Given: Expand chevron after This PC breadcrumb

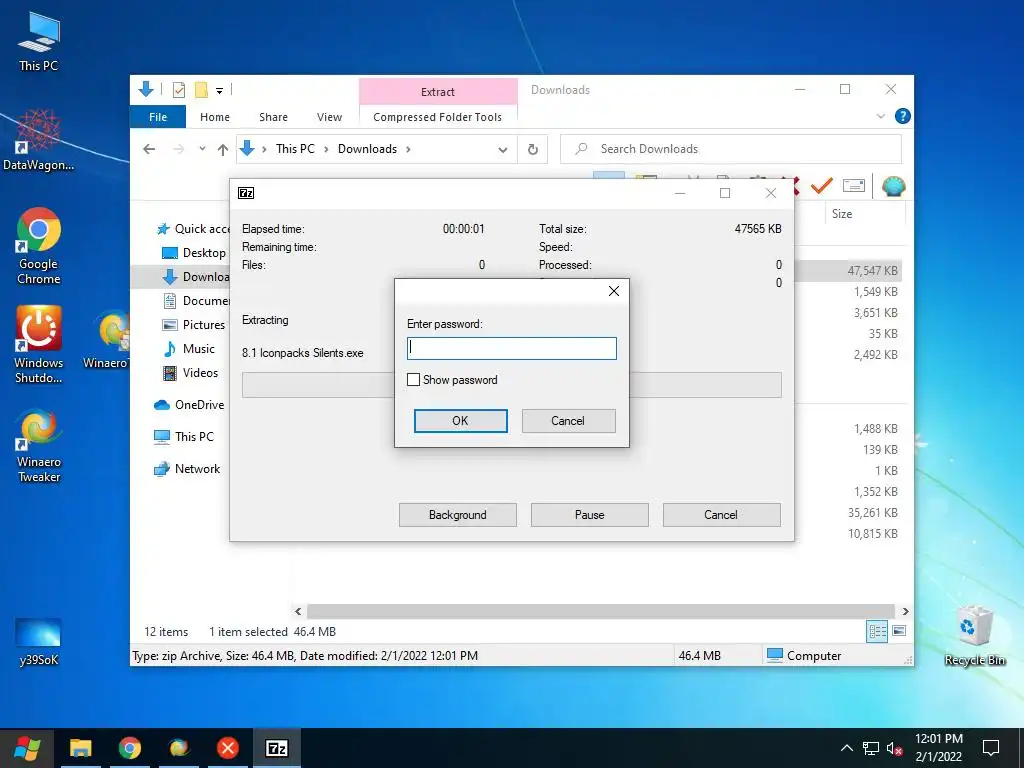Looking at the screenshot, I should [x=326, y=150].
